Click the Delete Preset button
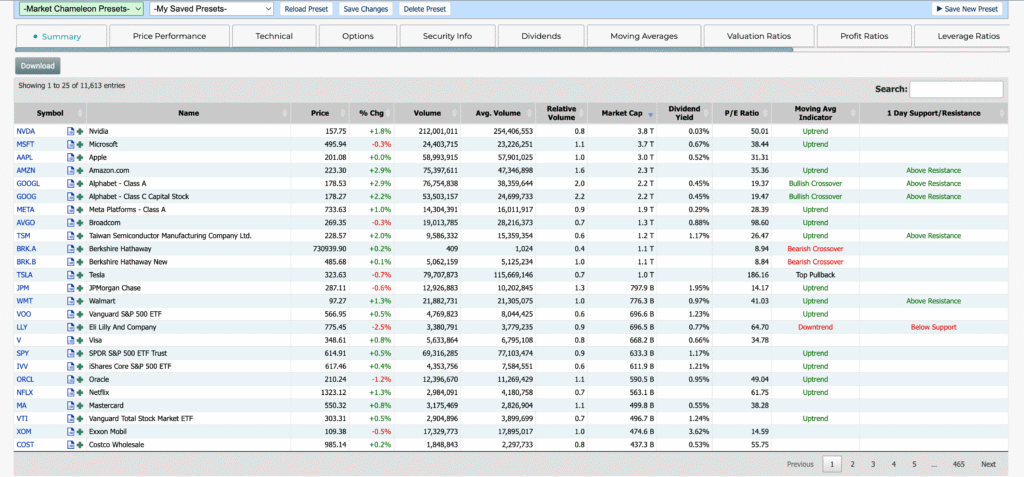The image size is (1024, 477). pos(424,9)
